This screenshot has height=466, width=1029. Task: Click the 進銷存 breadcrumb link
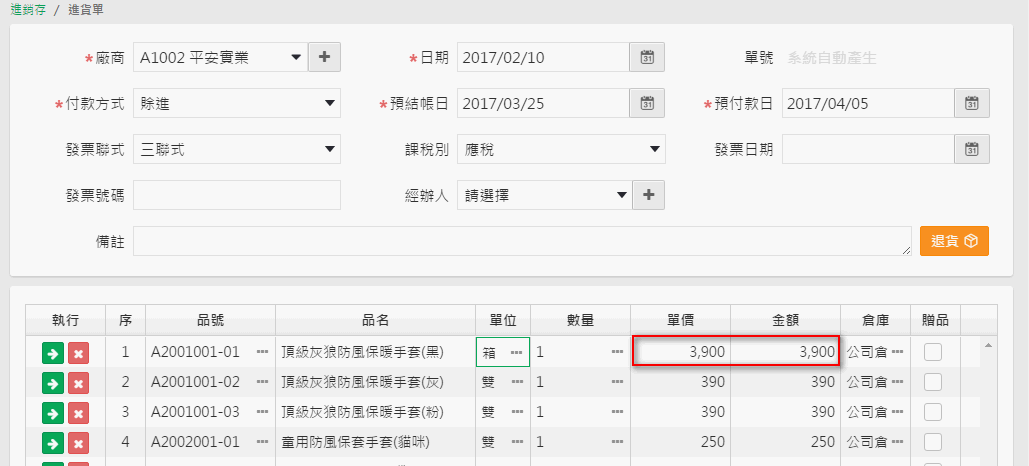coord(28,10)
